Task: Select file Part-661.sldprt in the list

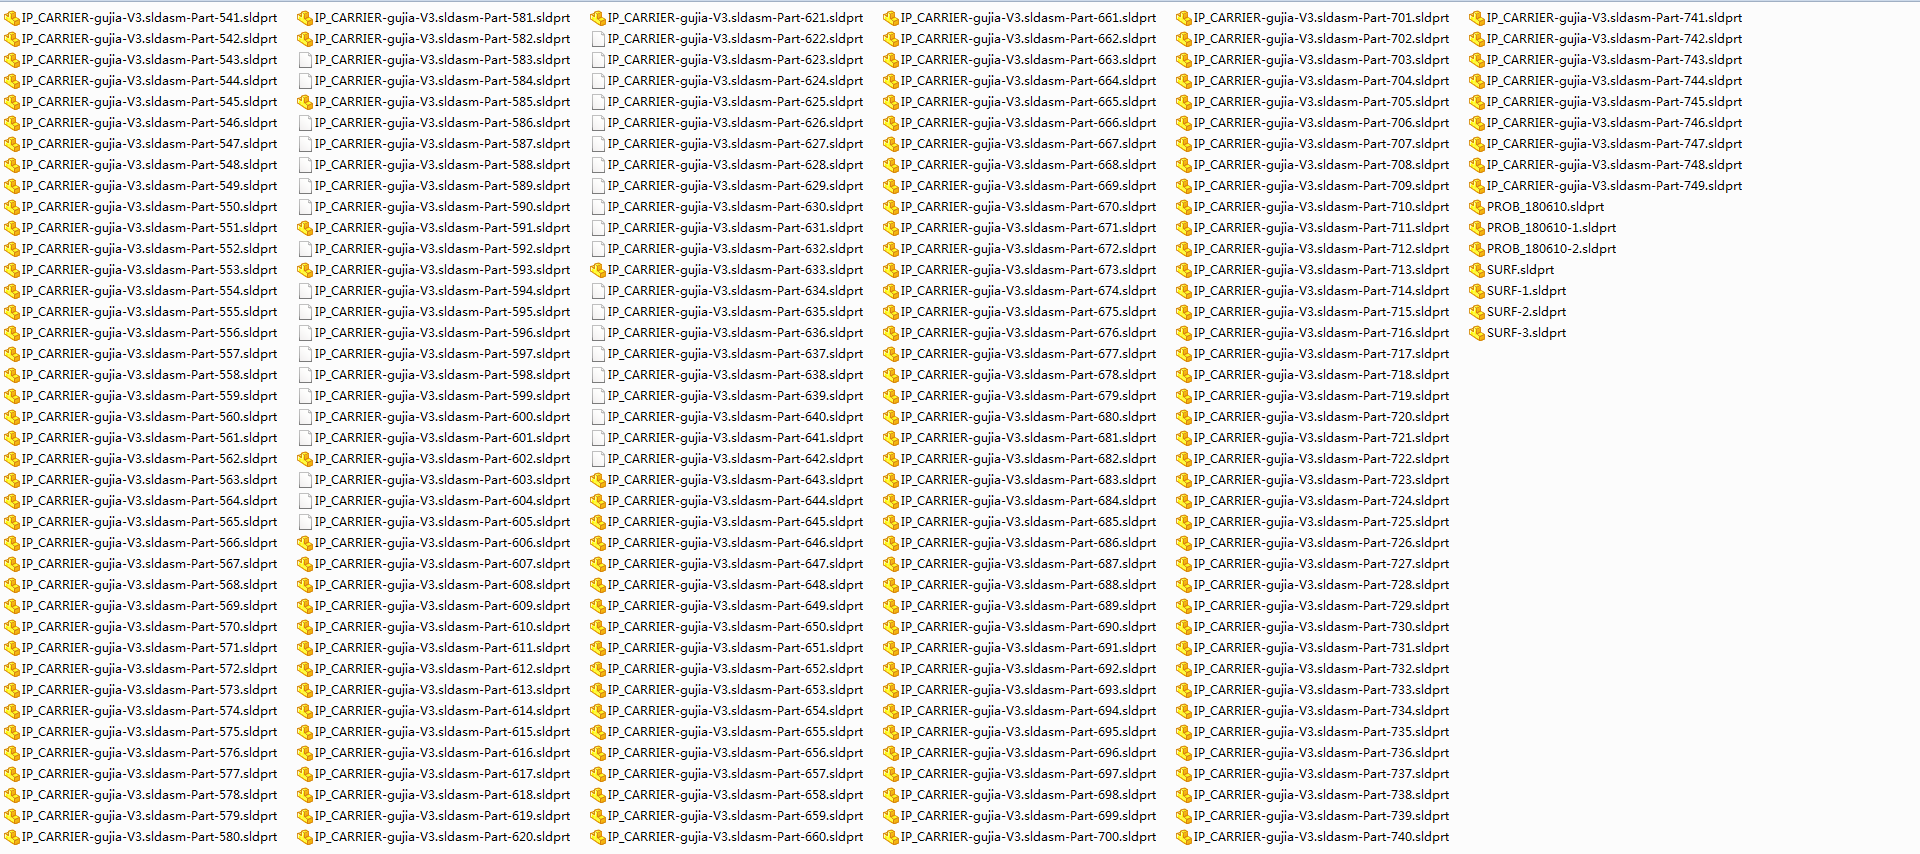Action: tap(1028, 18)
